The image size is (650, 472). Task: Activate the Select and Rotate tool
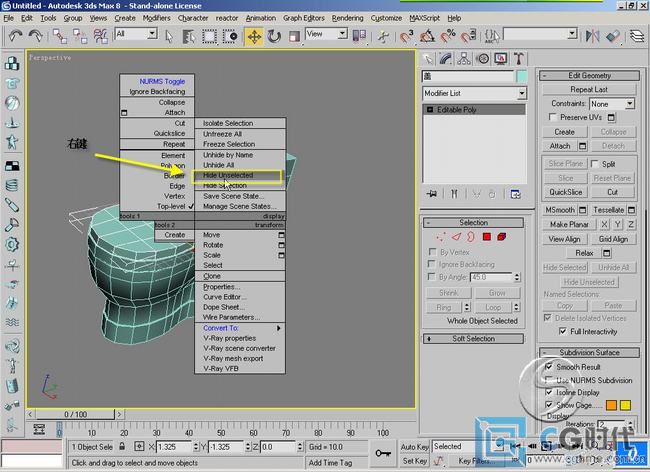[274, 36]
